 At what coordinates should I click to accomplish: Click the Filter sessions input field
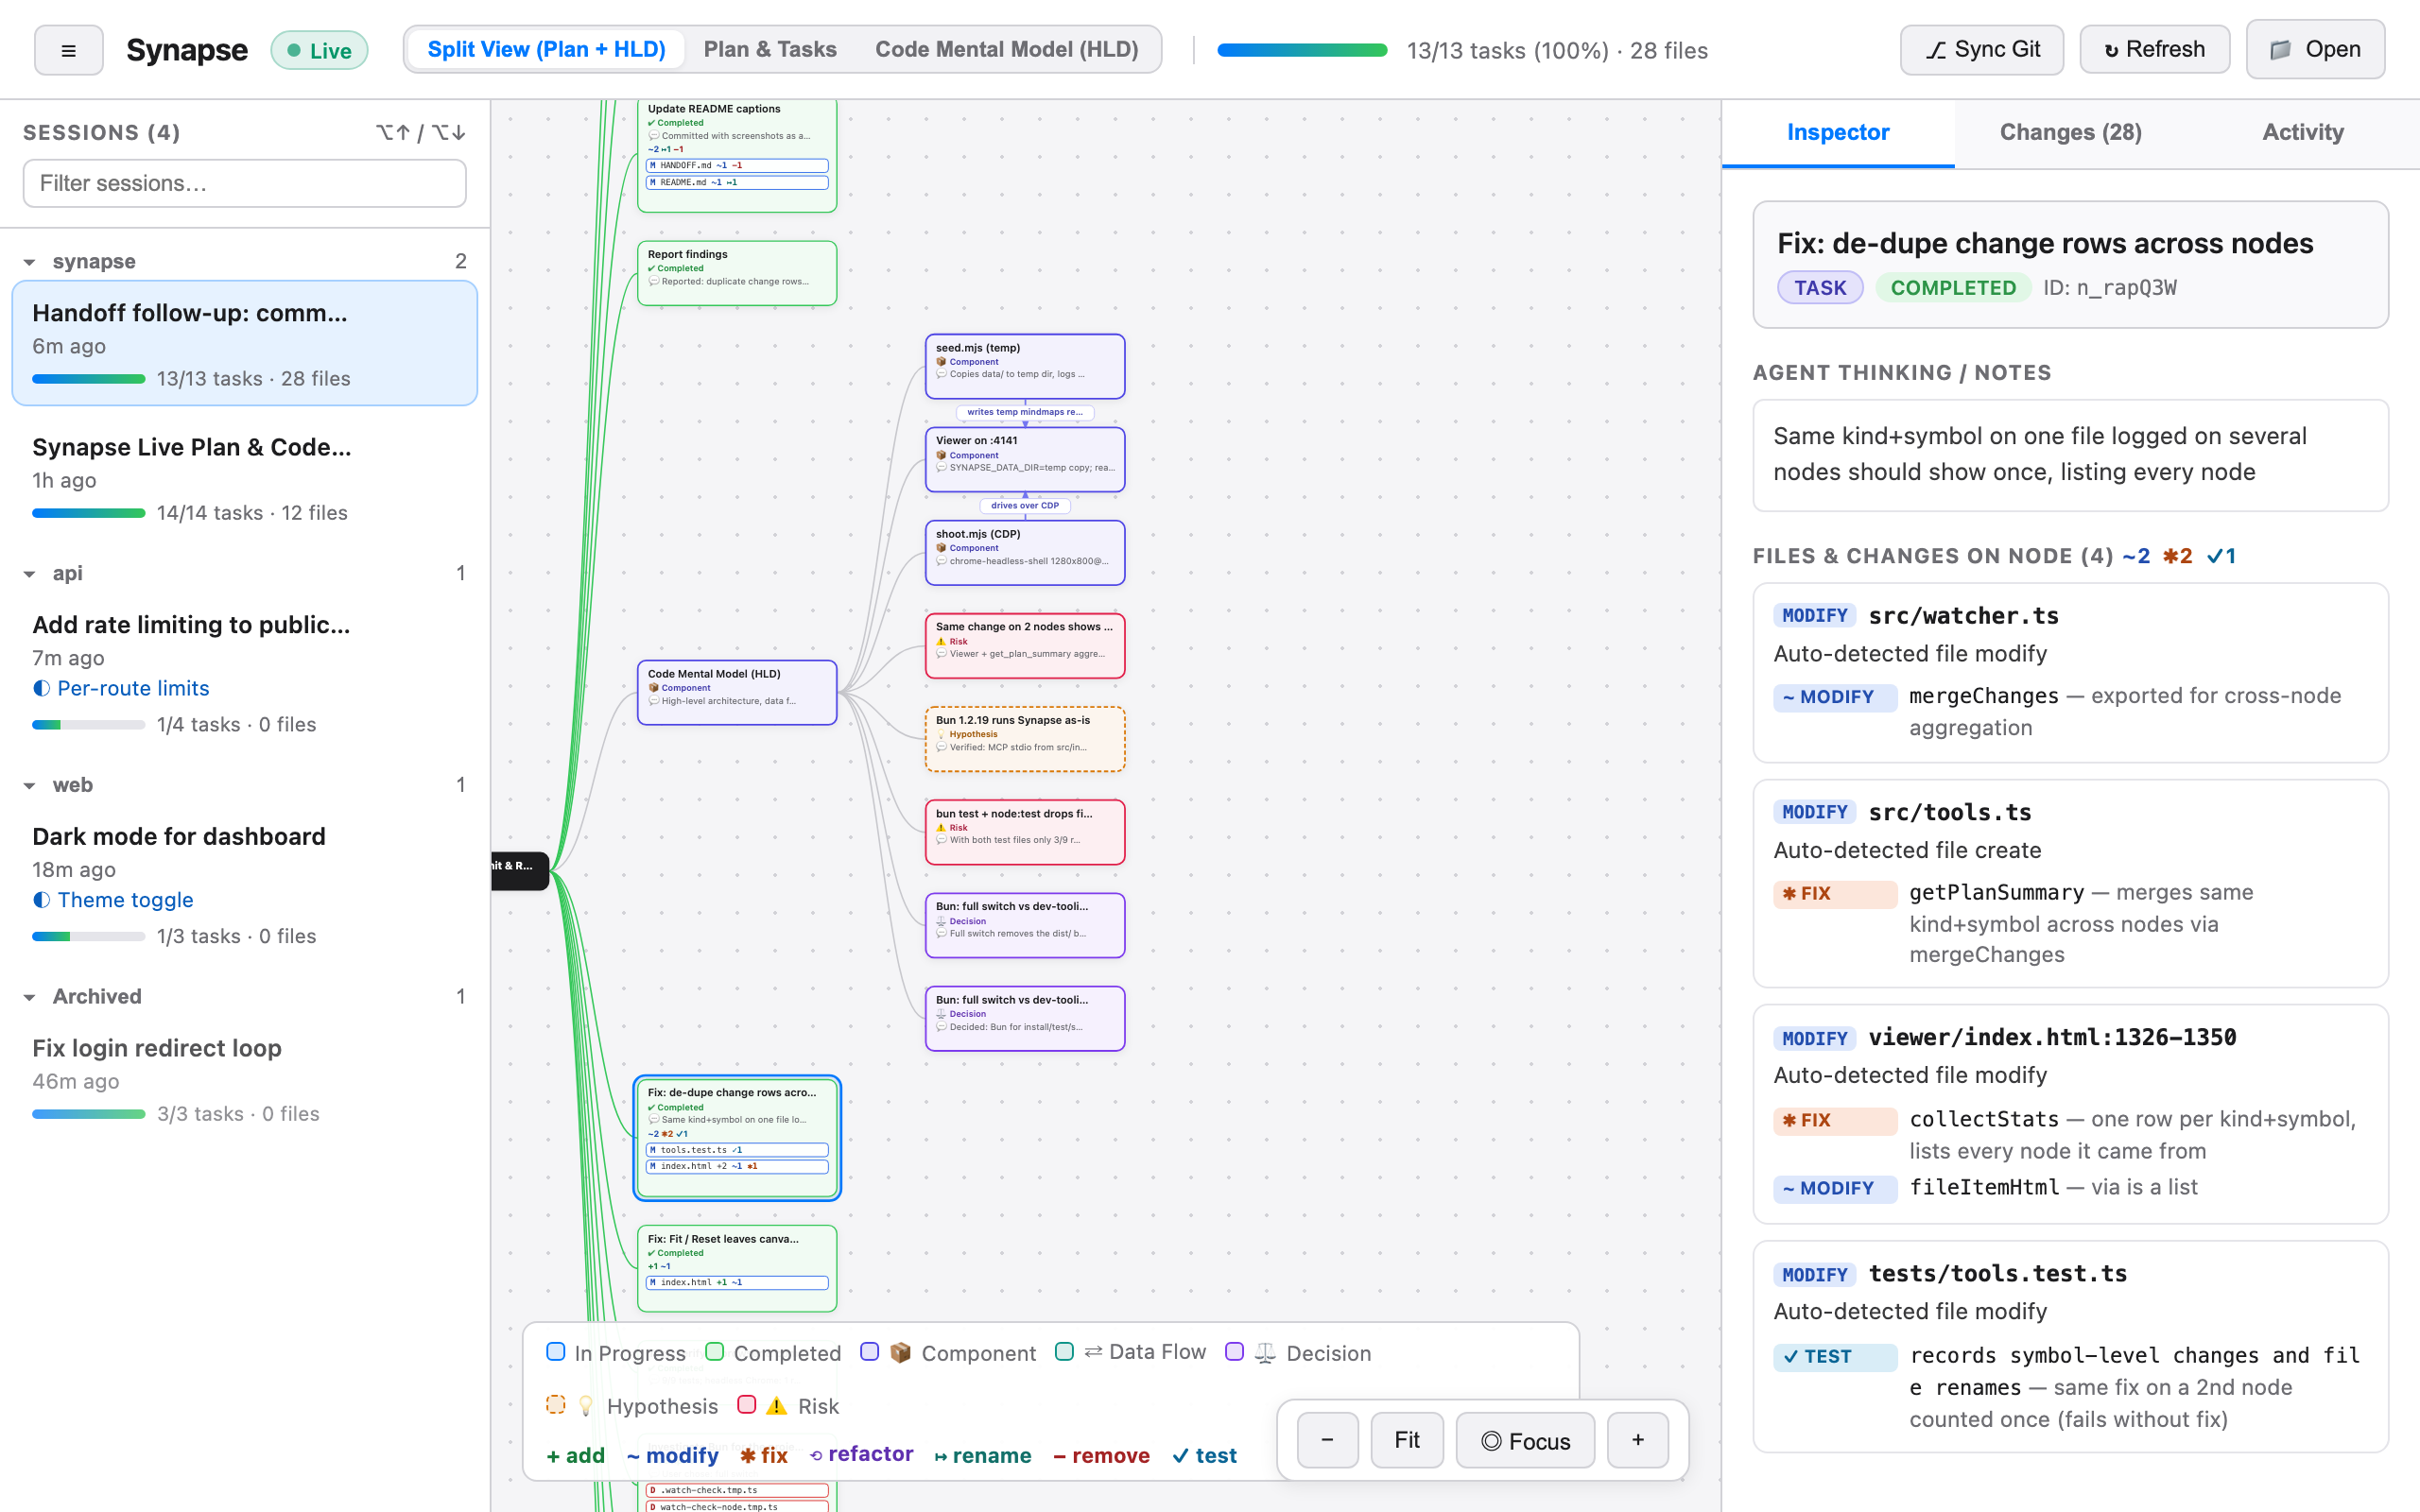click(244, 183)
